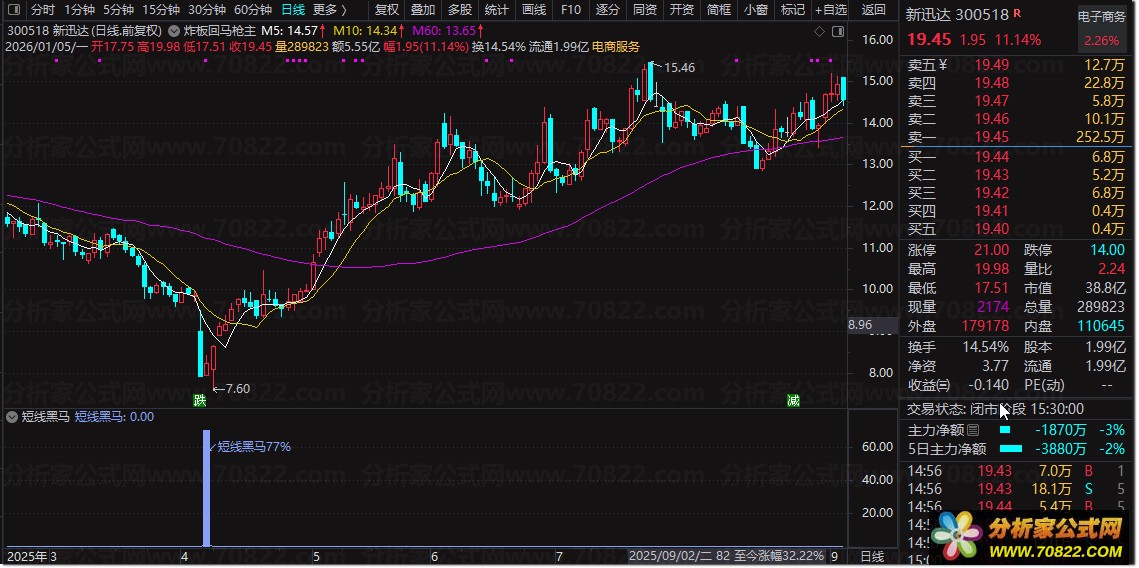Add stock with +自选 button
The width and height of the screenshot is (1139, 568).
tap(830, 10)
